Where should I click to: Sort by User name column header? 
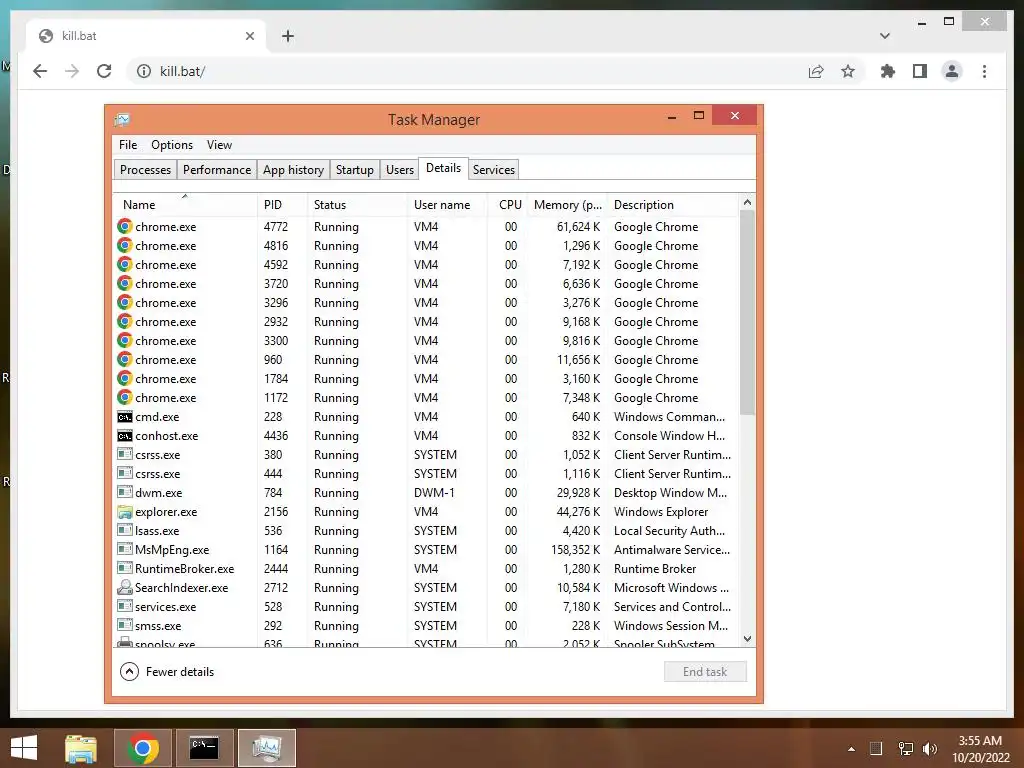click(447, 204)
